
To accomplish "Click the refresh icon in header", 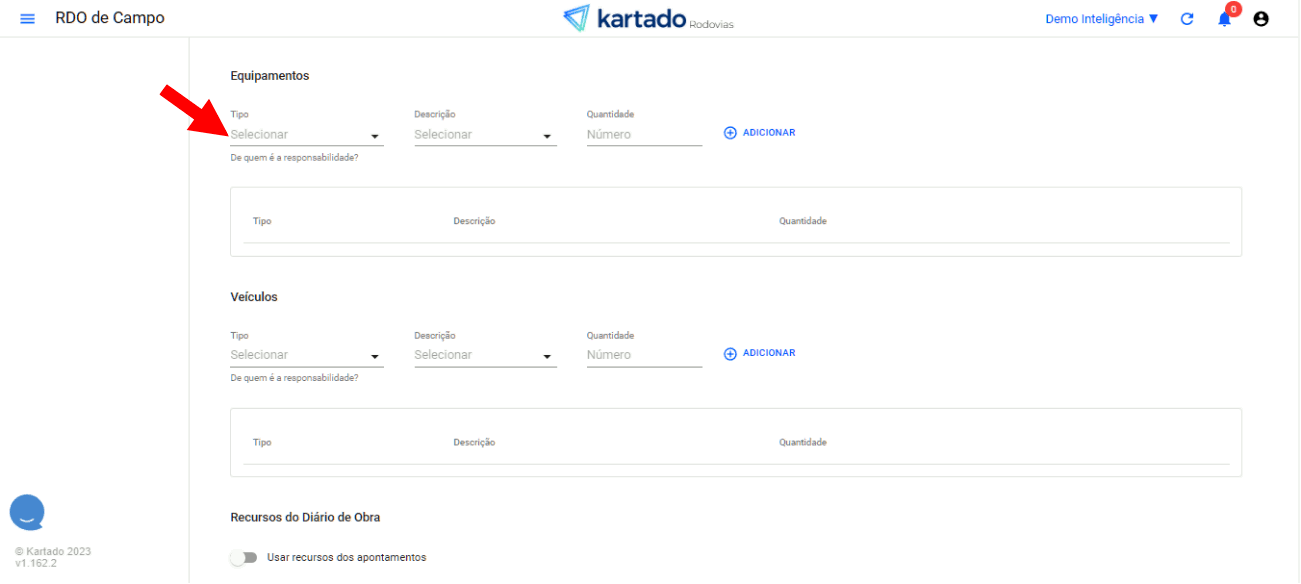I will pyautogui.click(x=1187, y=19).
